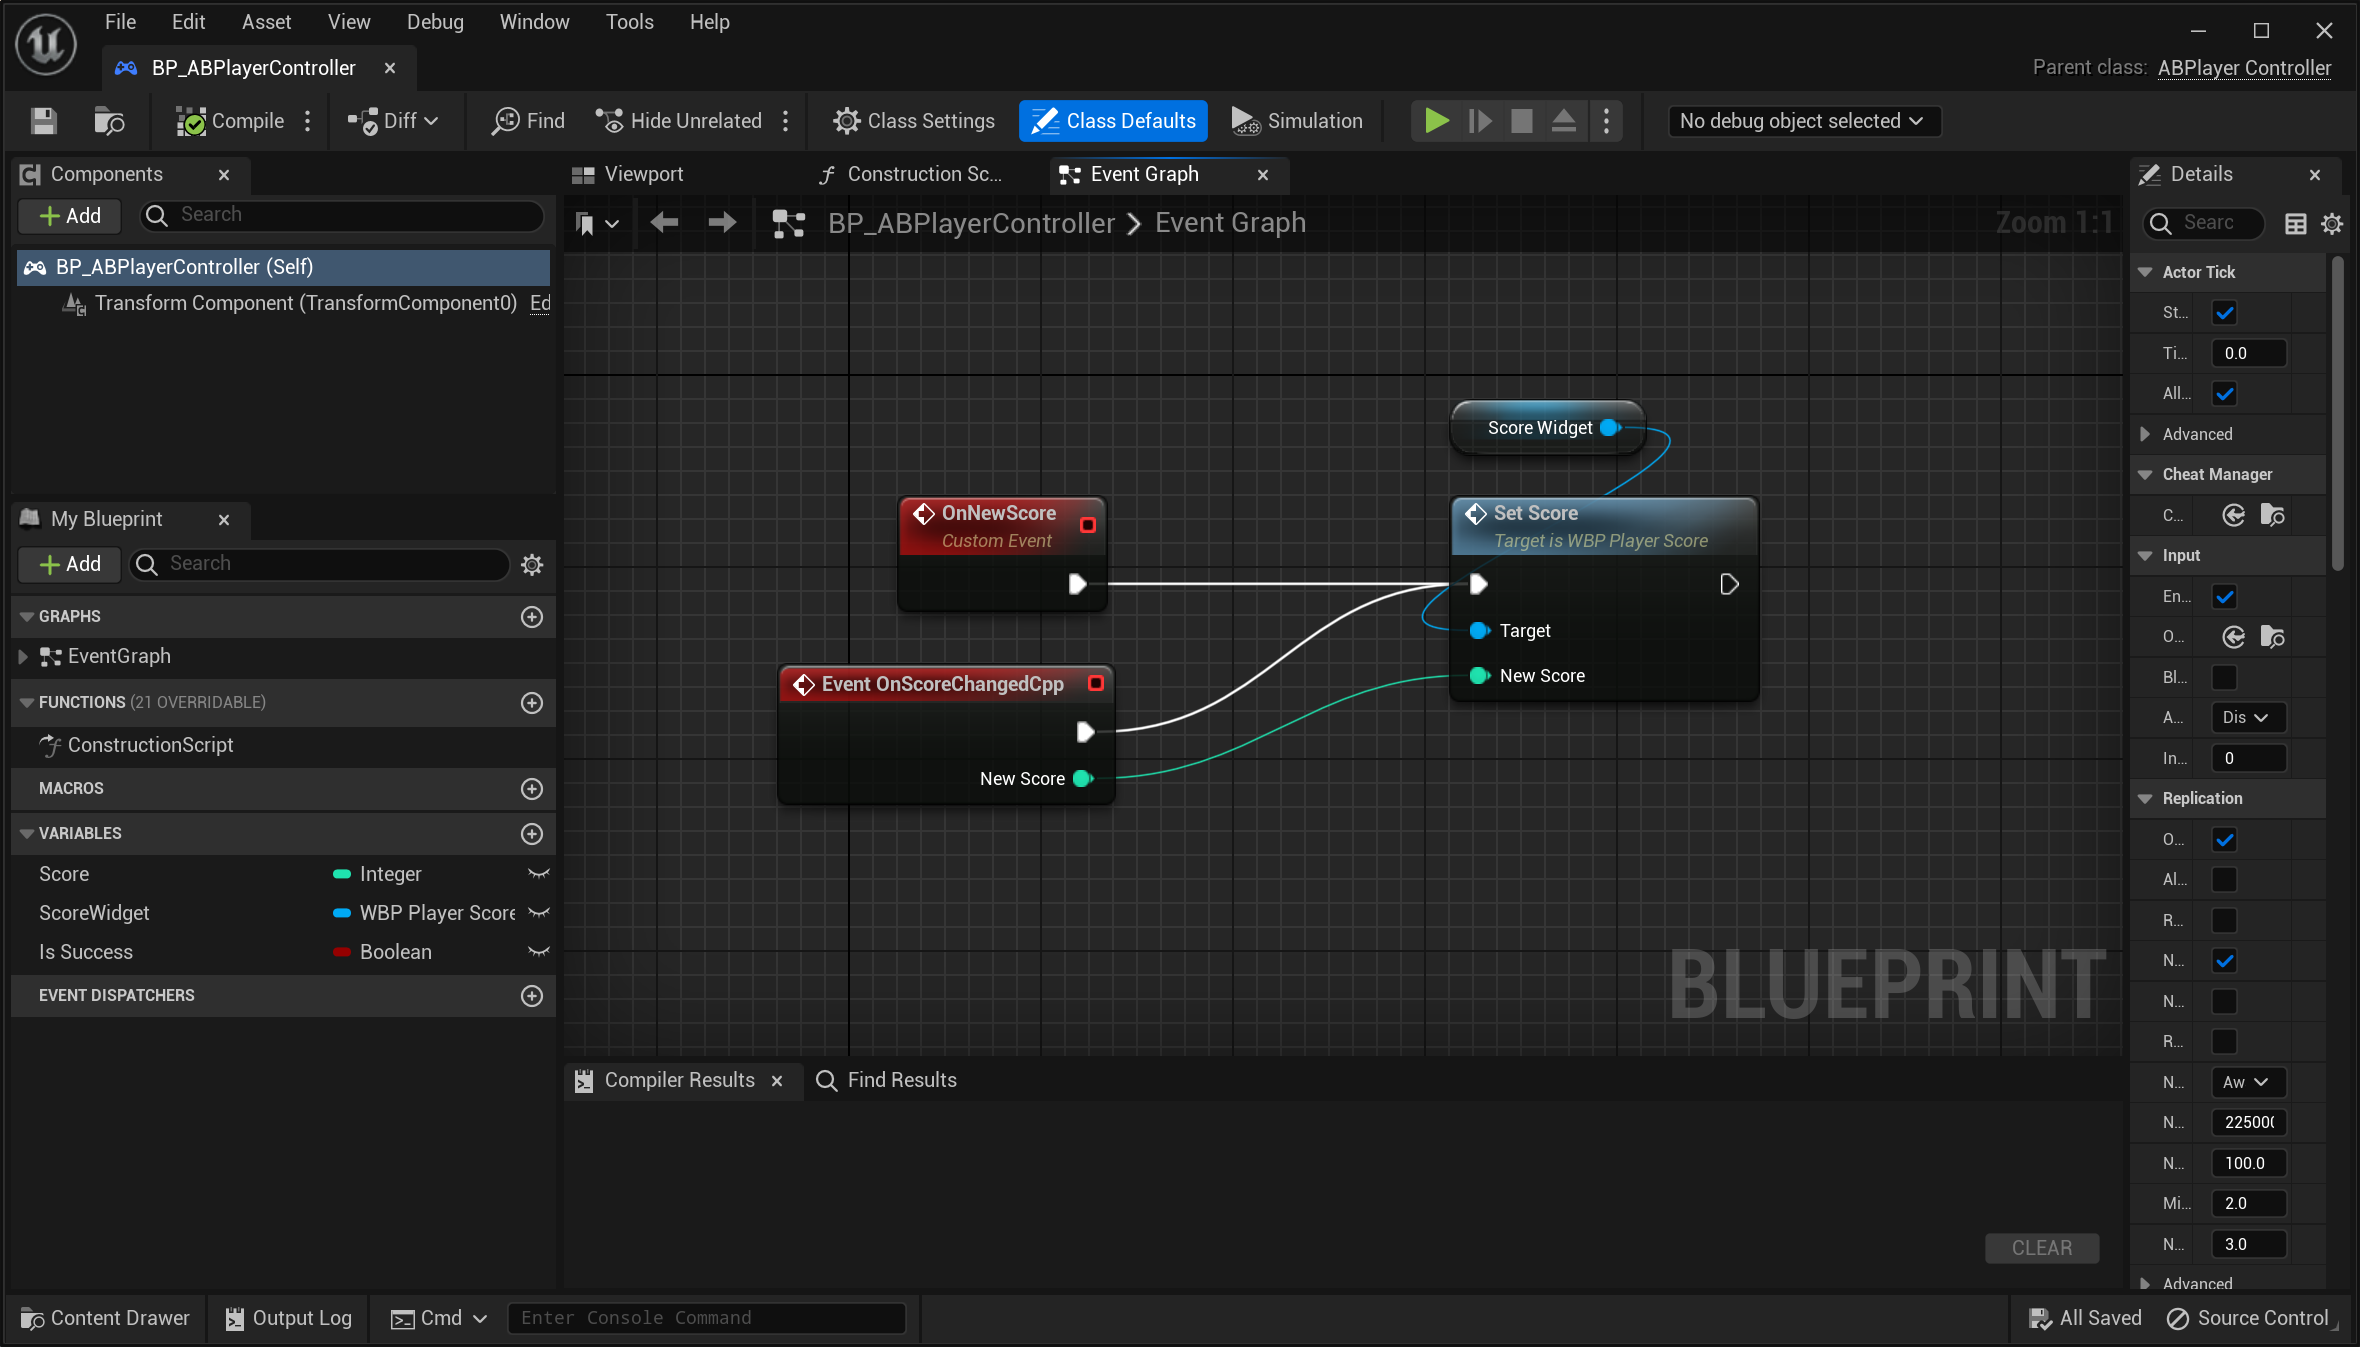
Task: Open the Output Log
Action: (288, 1318)
